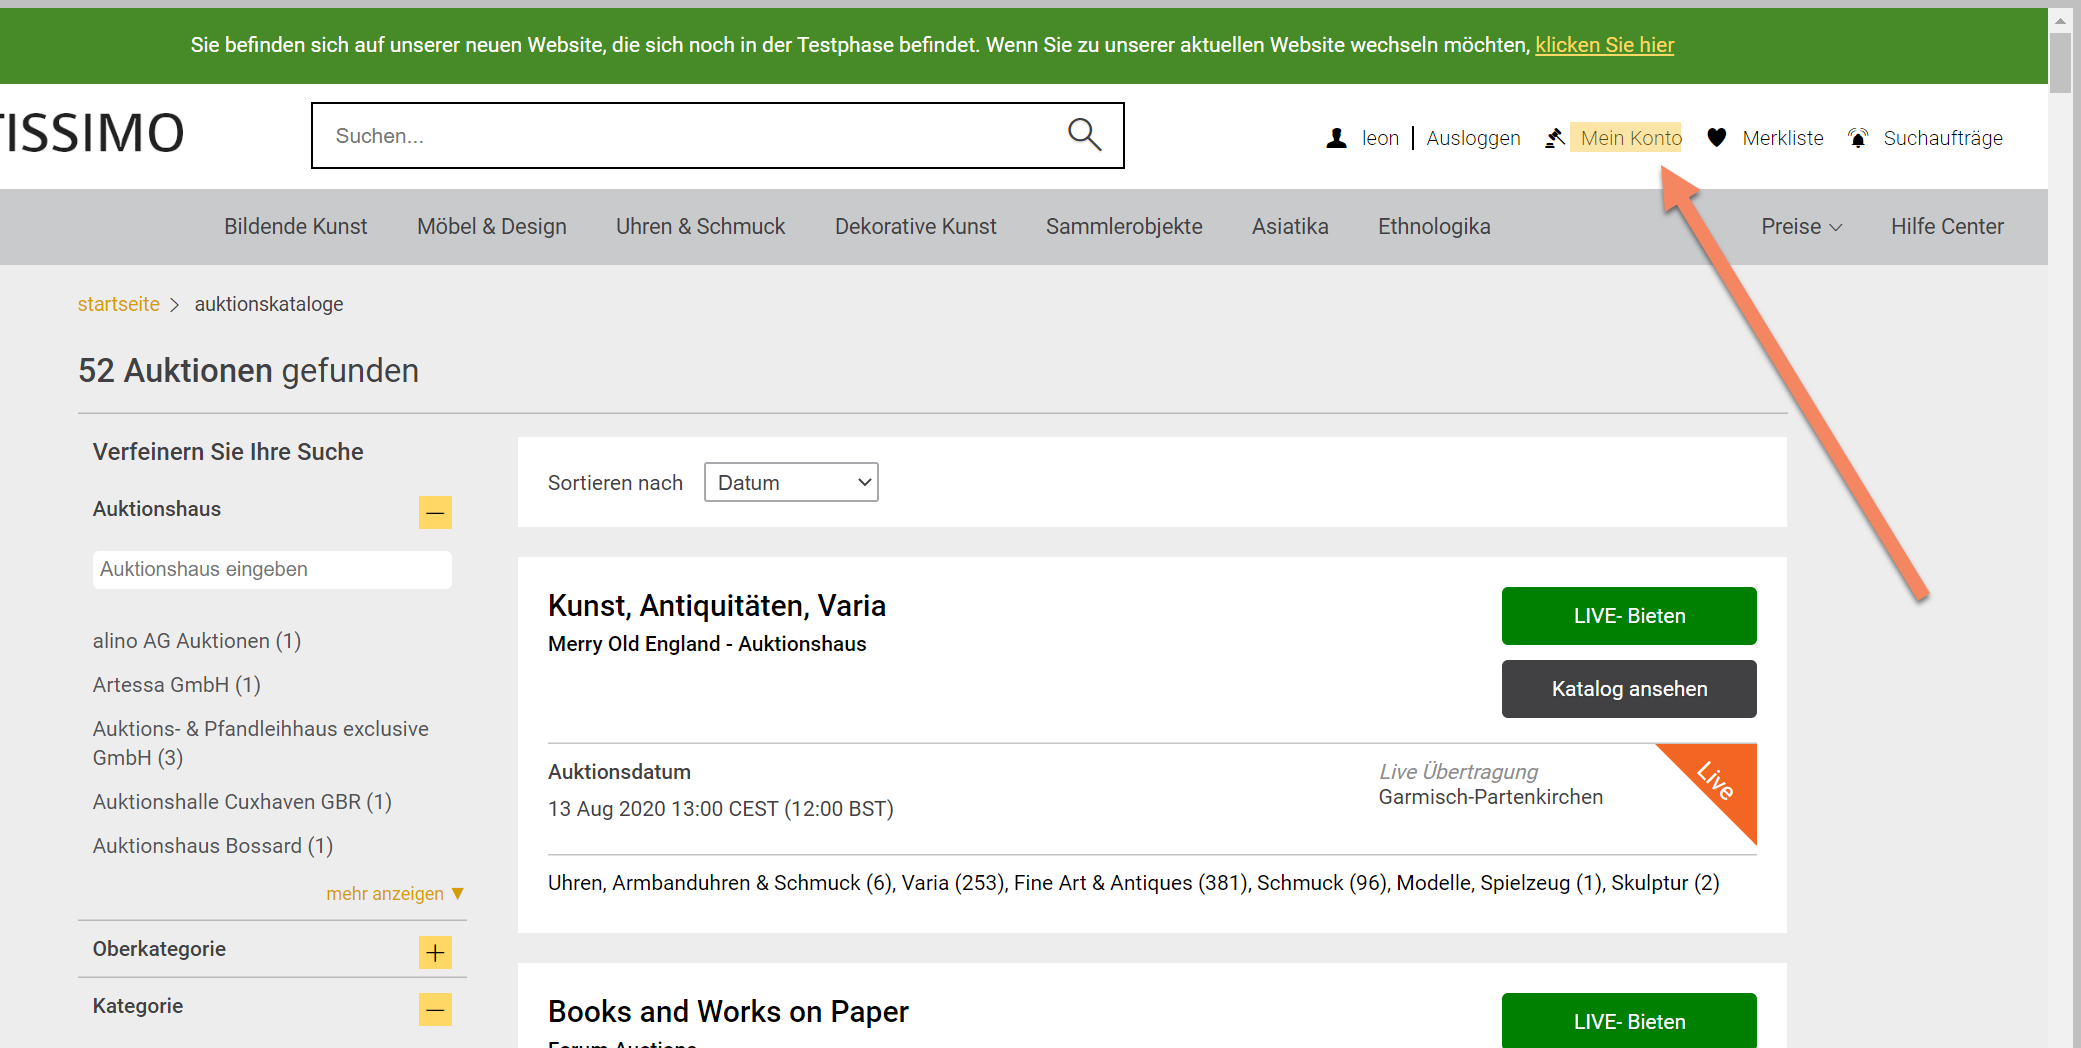Click the heart icon for Merkliste
The height and width of the screenshot is (1048, 2081).
[1716, 138]
